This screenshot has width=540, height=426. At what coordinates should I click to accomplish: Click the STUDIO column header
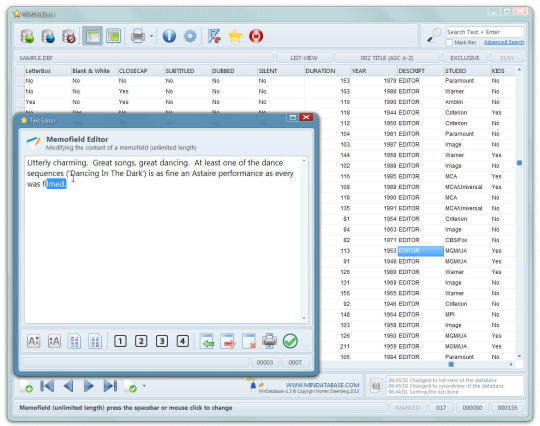tap(456, 71)
